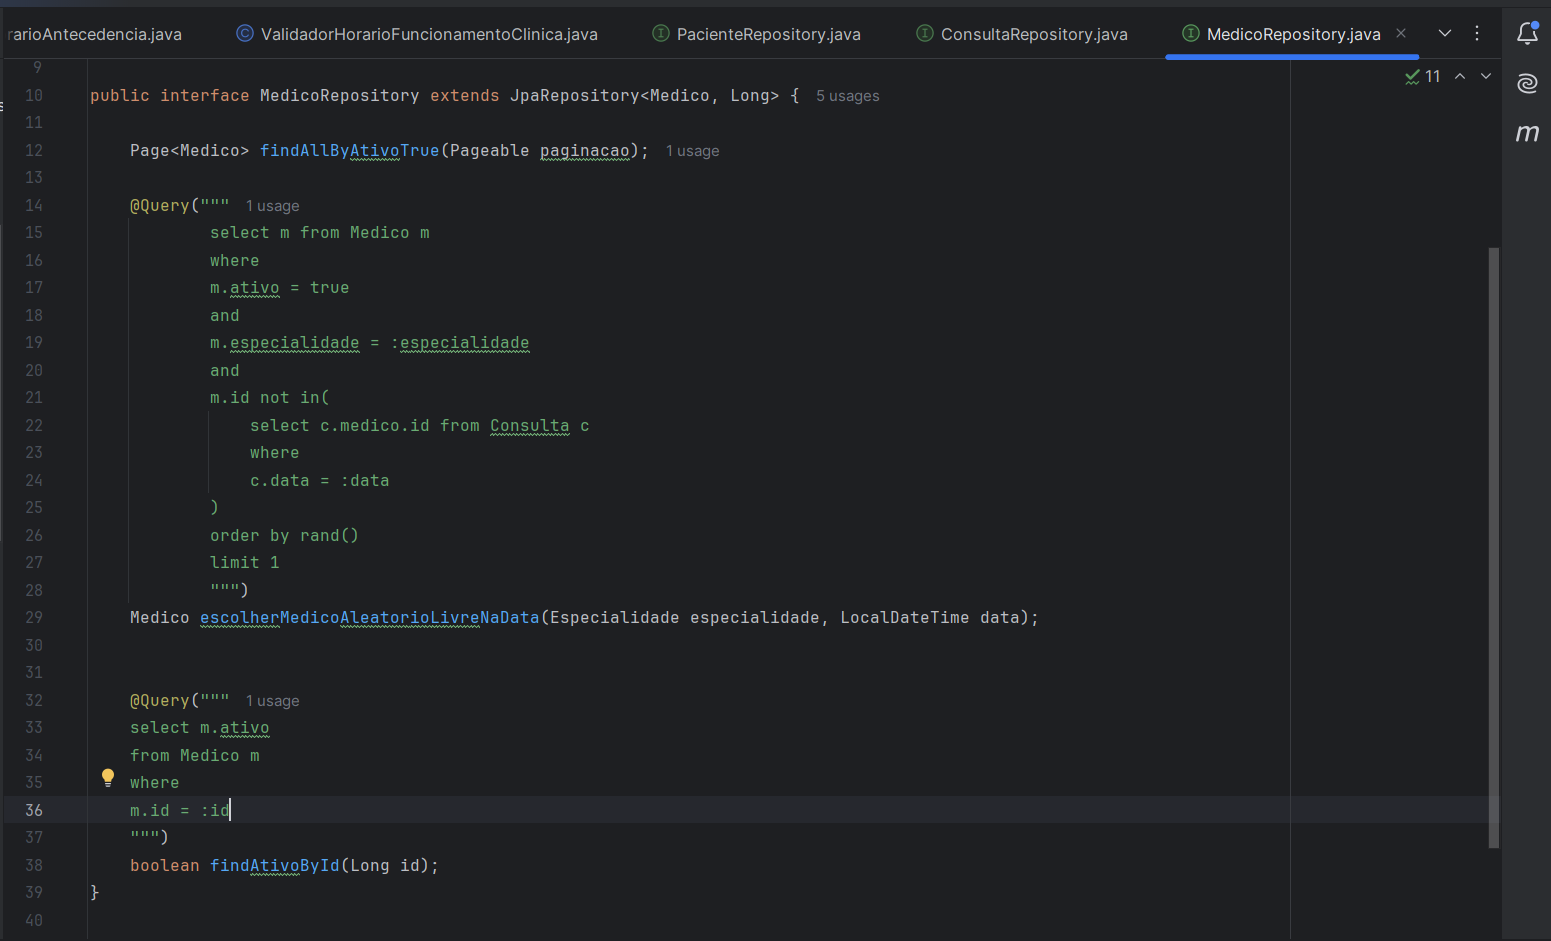
Task: Click the escolherMedicoAleatorioLivreNaData method name
Action: [x=370, y=618]
